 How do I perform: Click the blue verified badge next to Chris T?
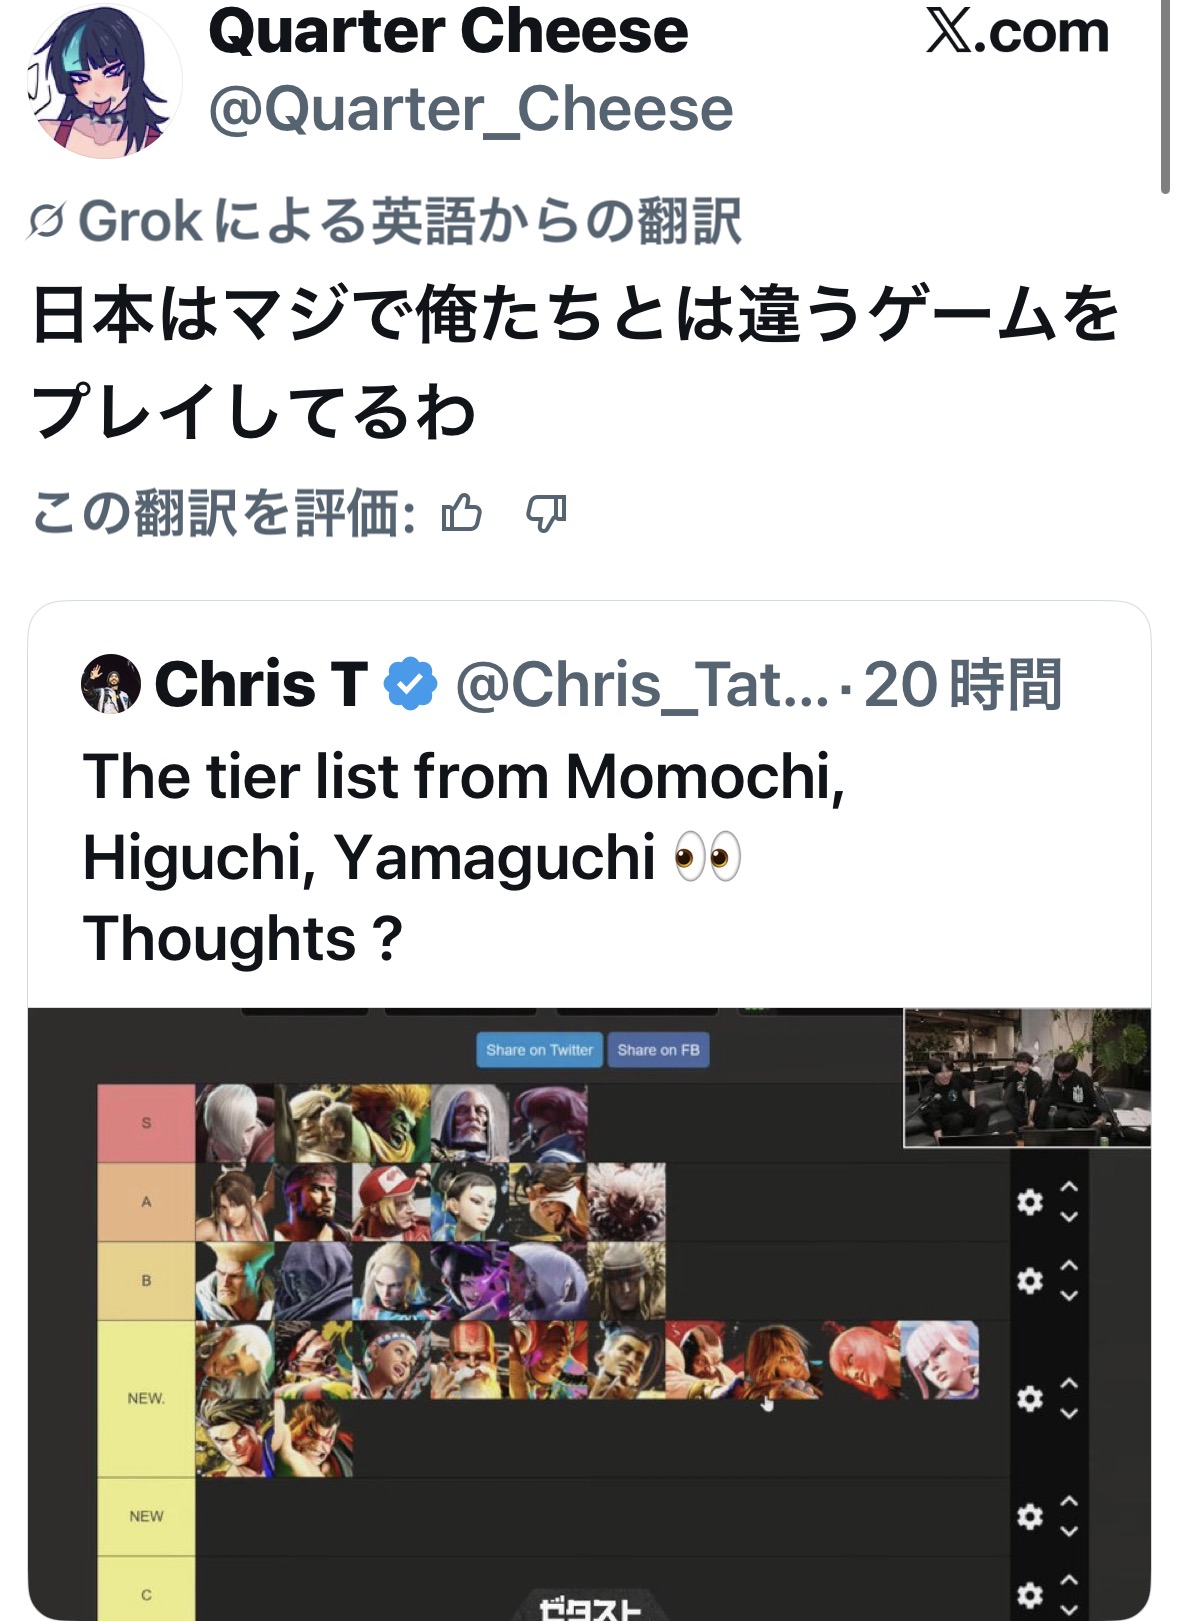coord(411,685)
